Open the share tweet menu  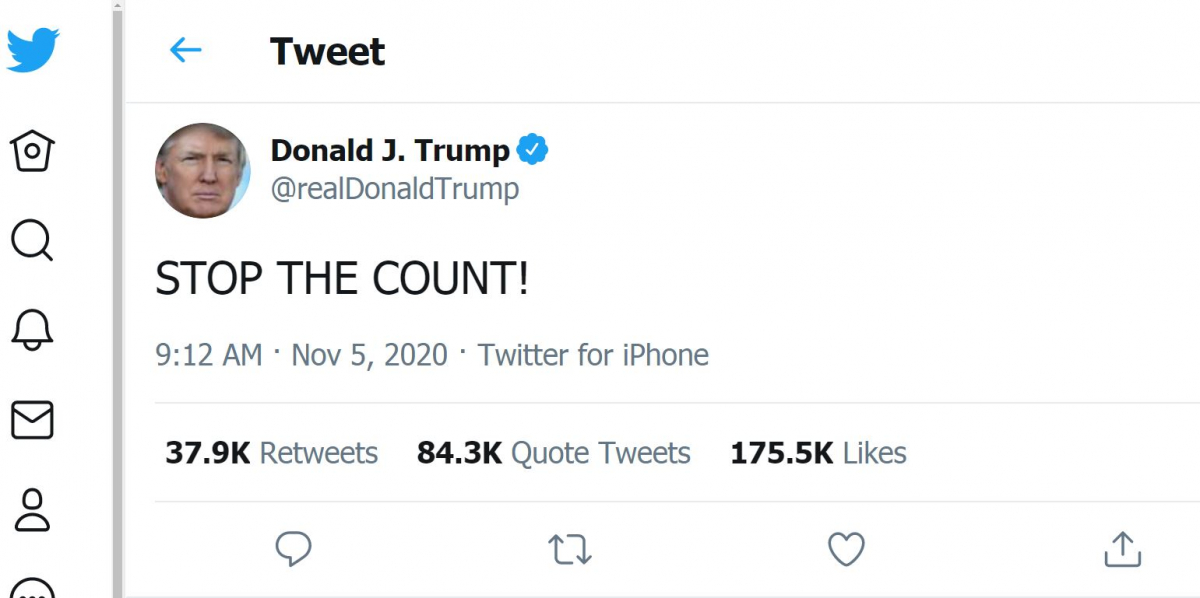(1122, 548)
